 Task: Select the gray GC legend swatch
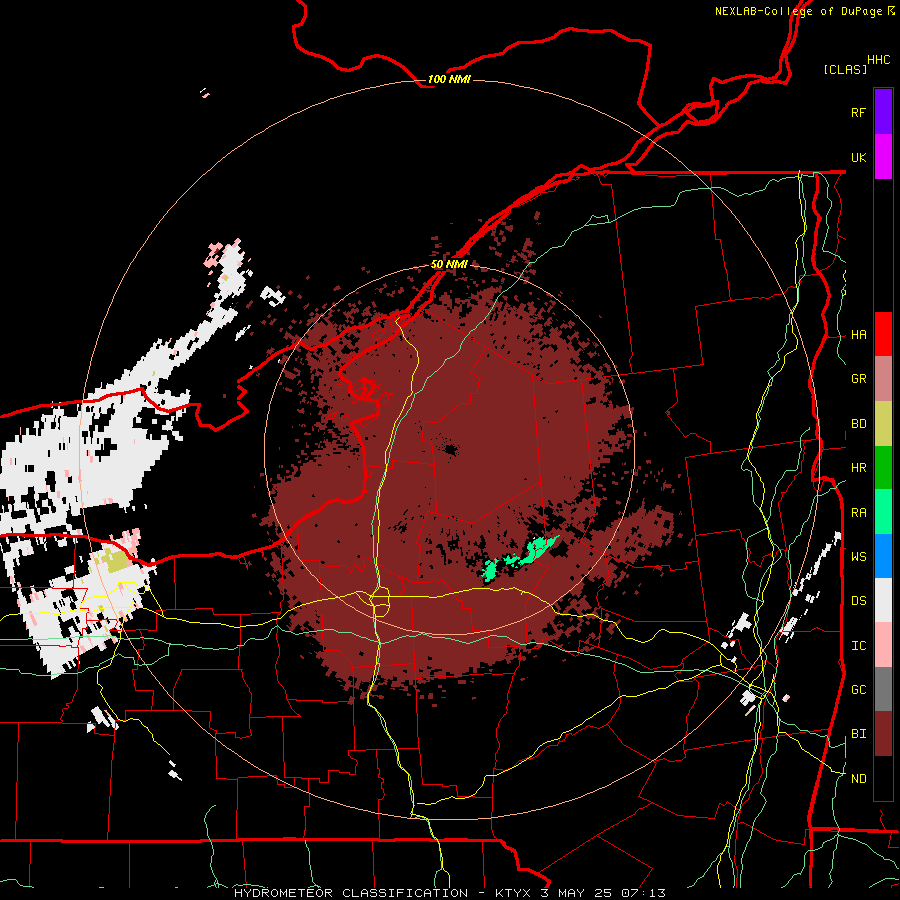click(x=883, y=689)
